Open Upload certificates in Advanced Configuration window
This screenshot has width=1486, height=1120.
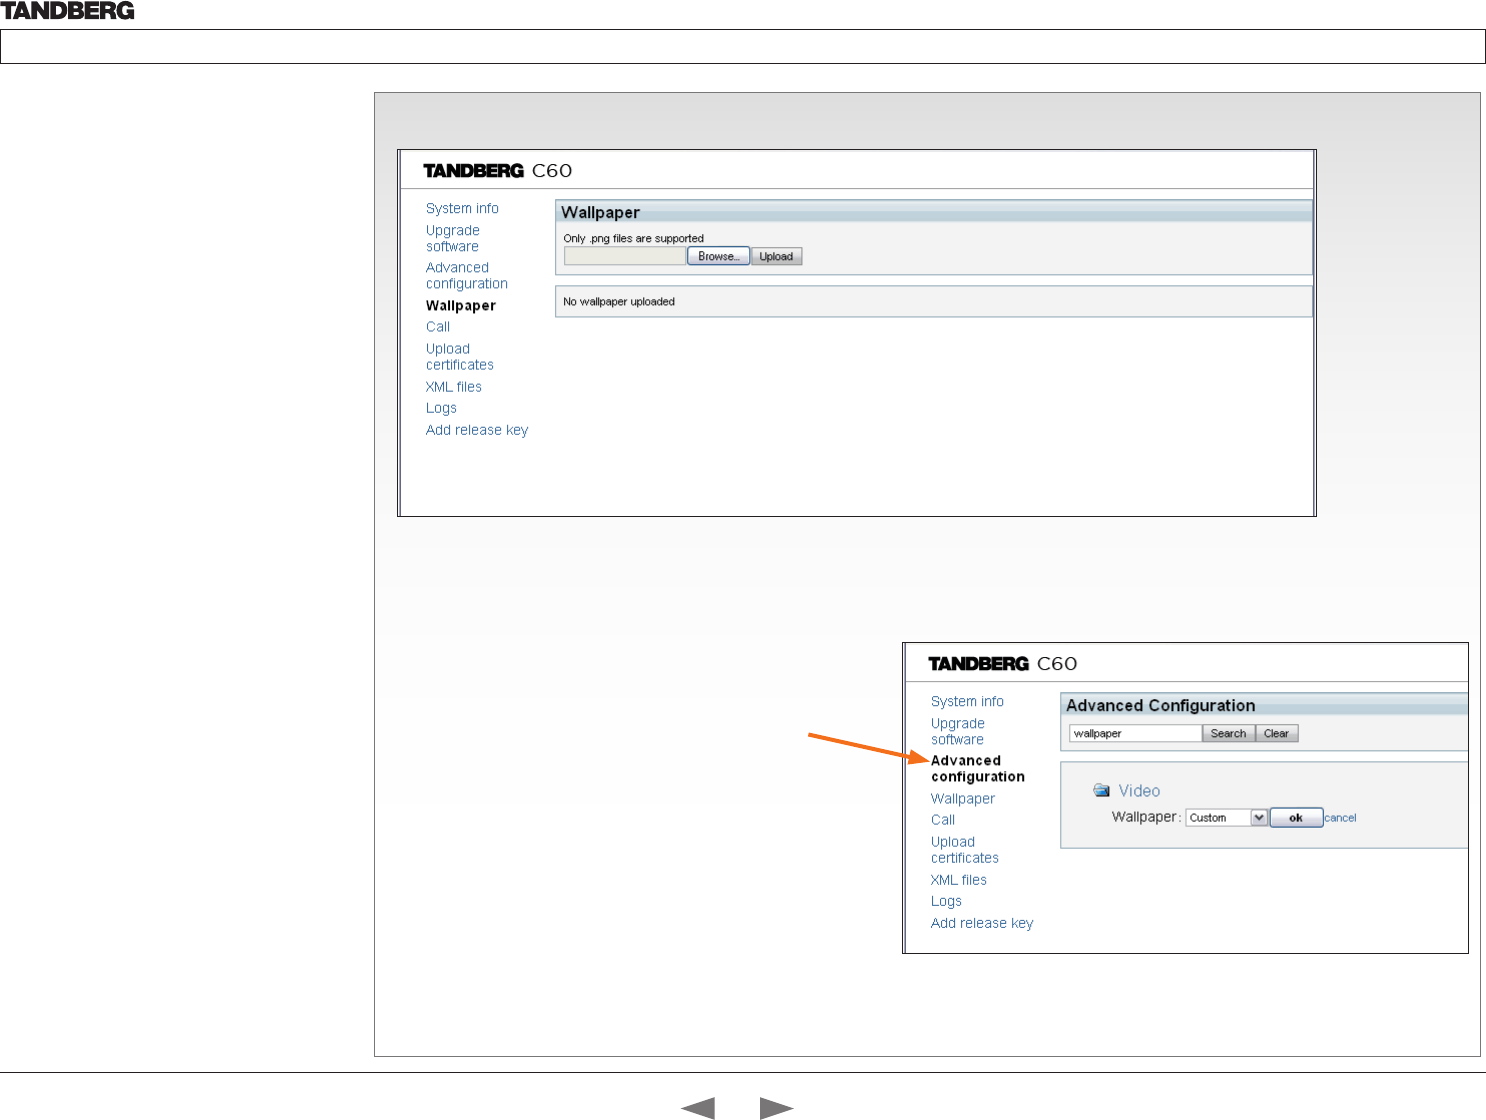[x=965, y=850]
